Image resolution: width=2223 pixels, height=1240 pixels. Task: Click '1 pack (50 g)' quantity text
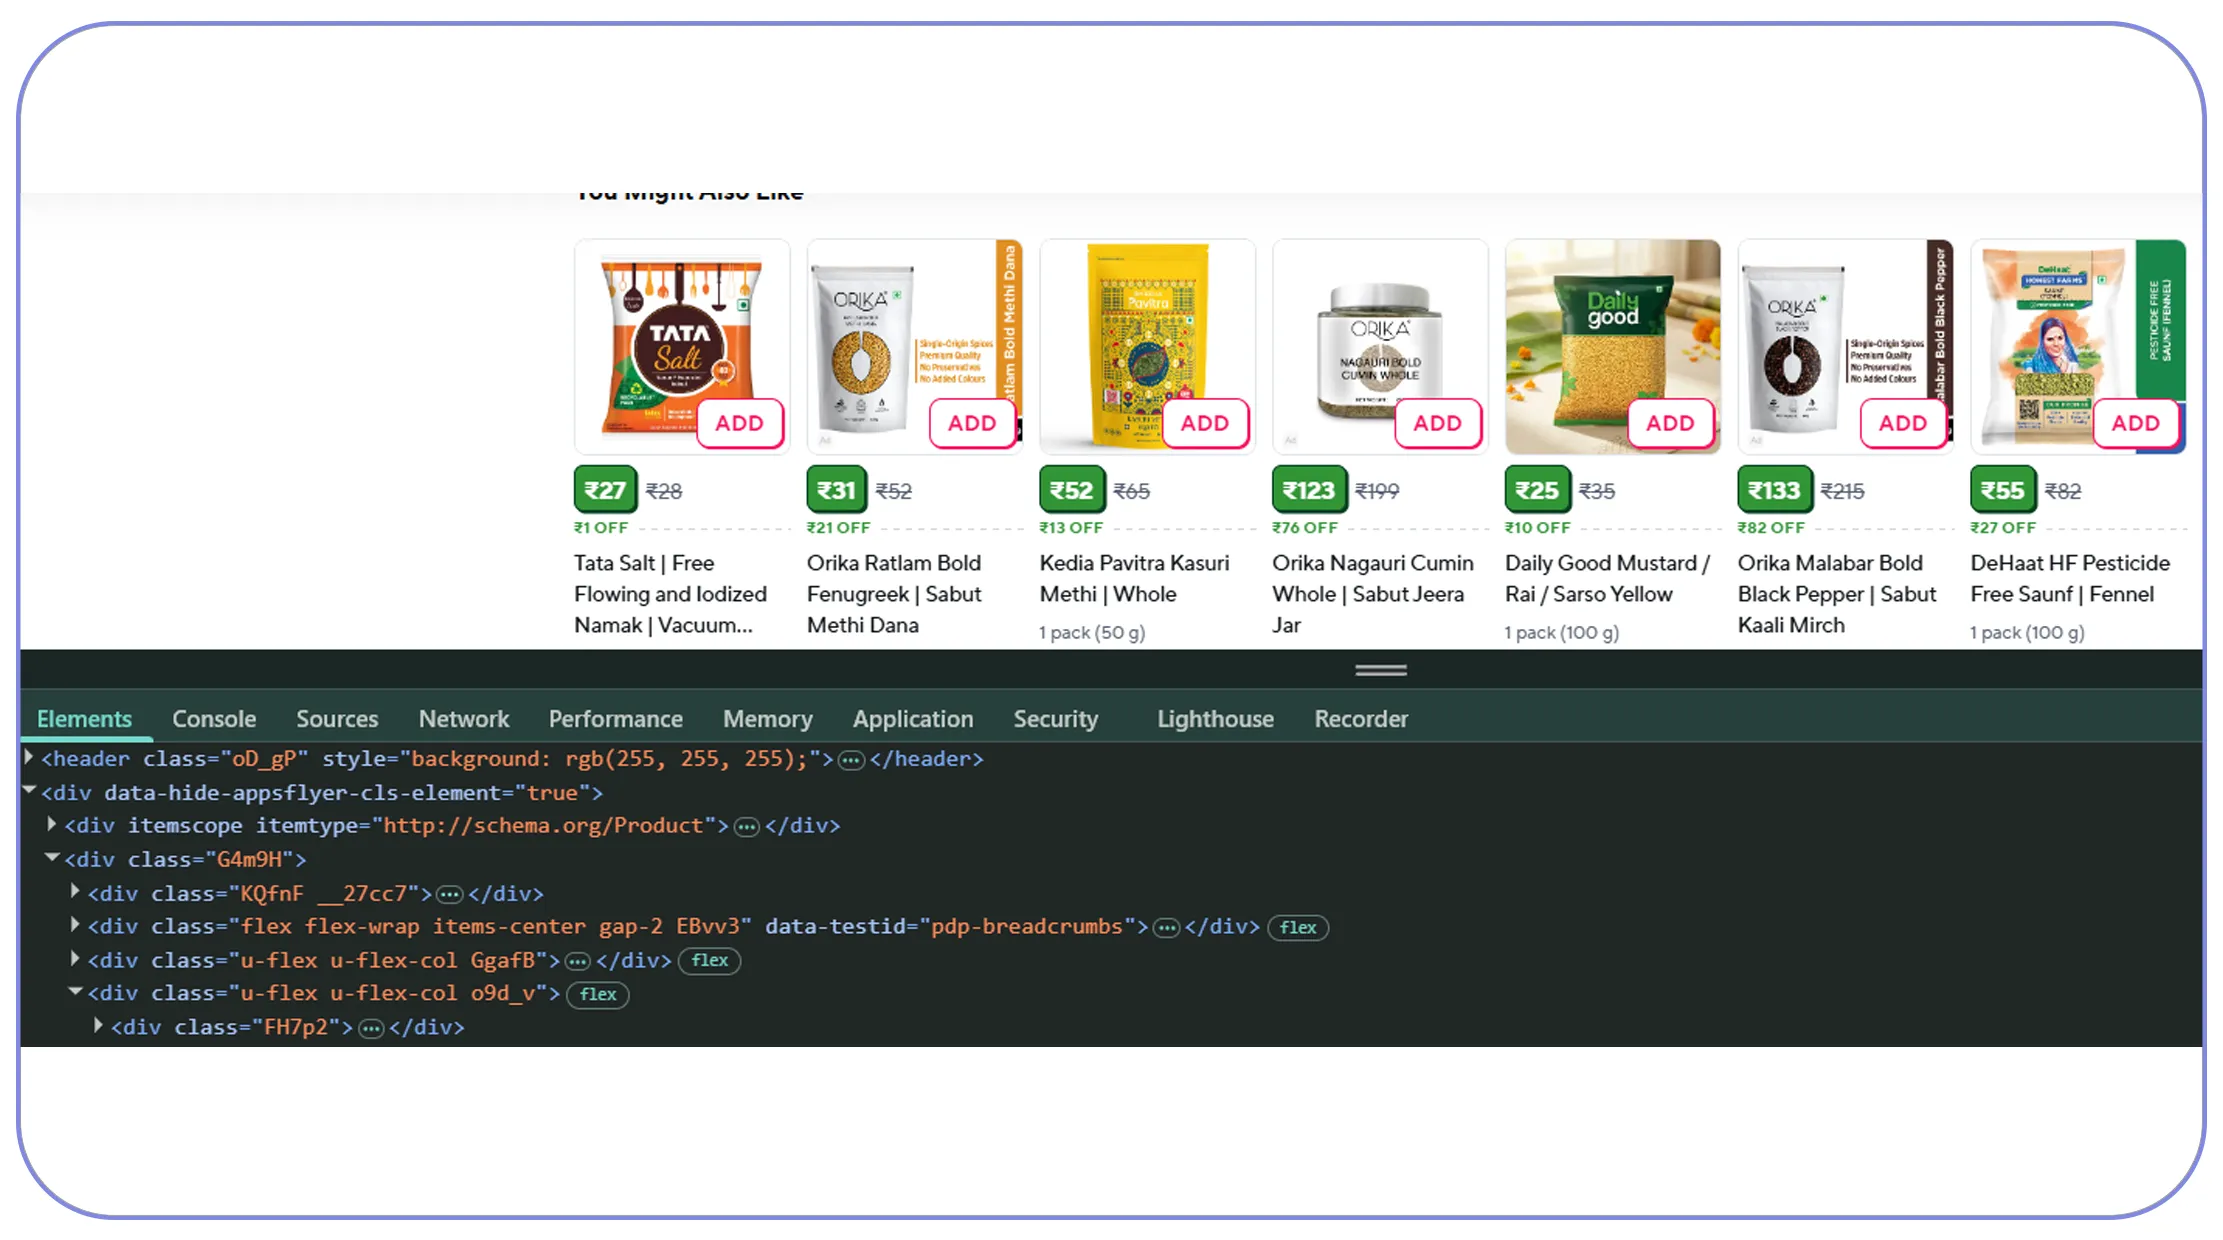pyautogui.click(x=1092, y=632)
